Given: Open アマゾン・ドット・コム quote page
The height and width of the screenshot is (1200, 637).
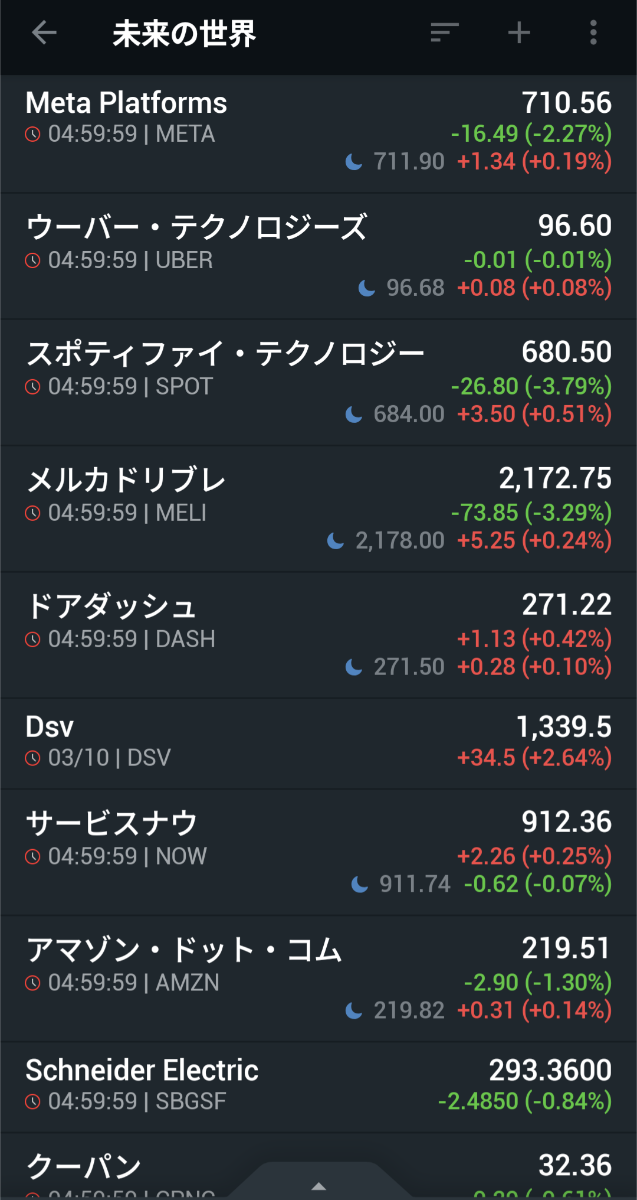Looking at the screenshot, I should click(x=183, y=950).
